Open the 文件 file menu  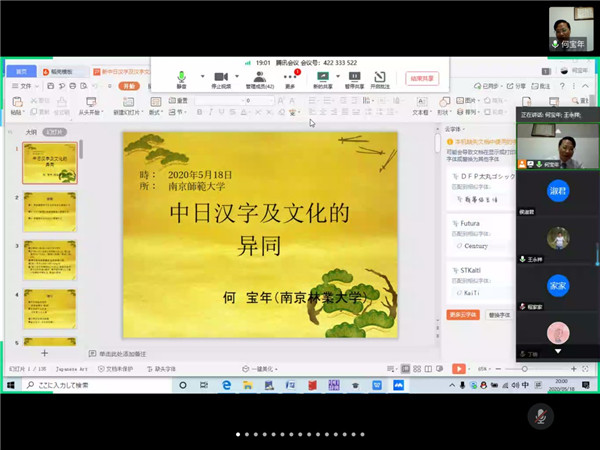[x=24, y=86]
